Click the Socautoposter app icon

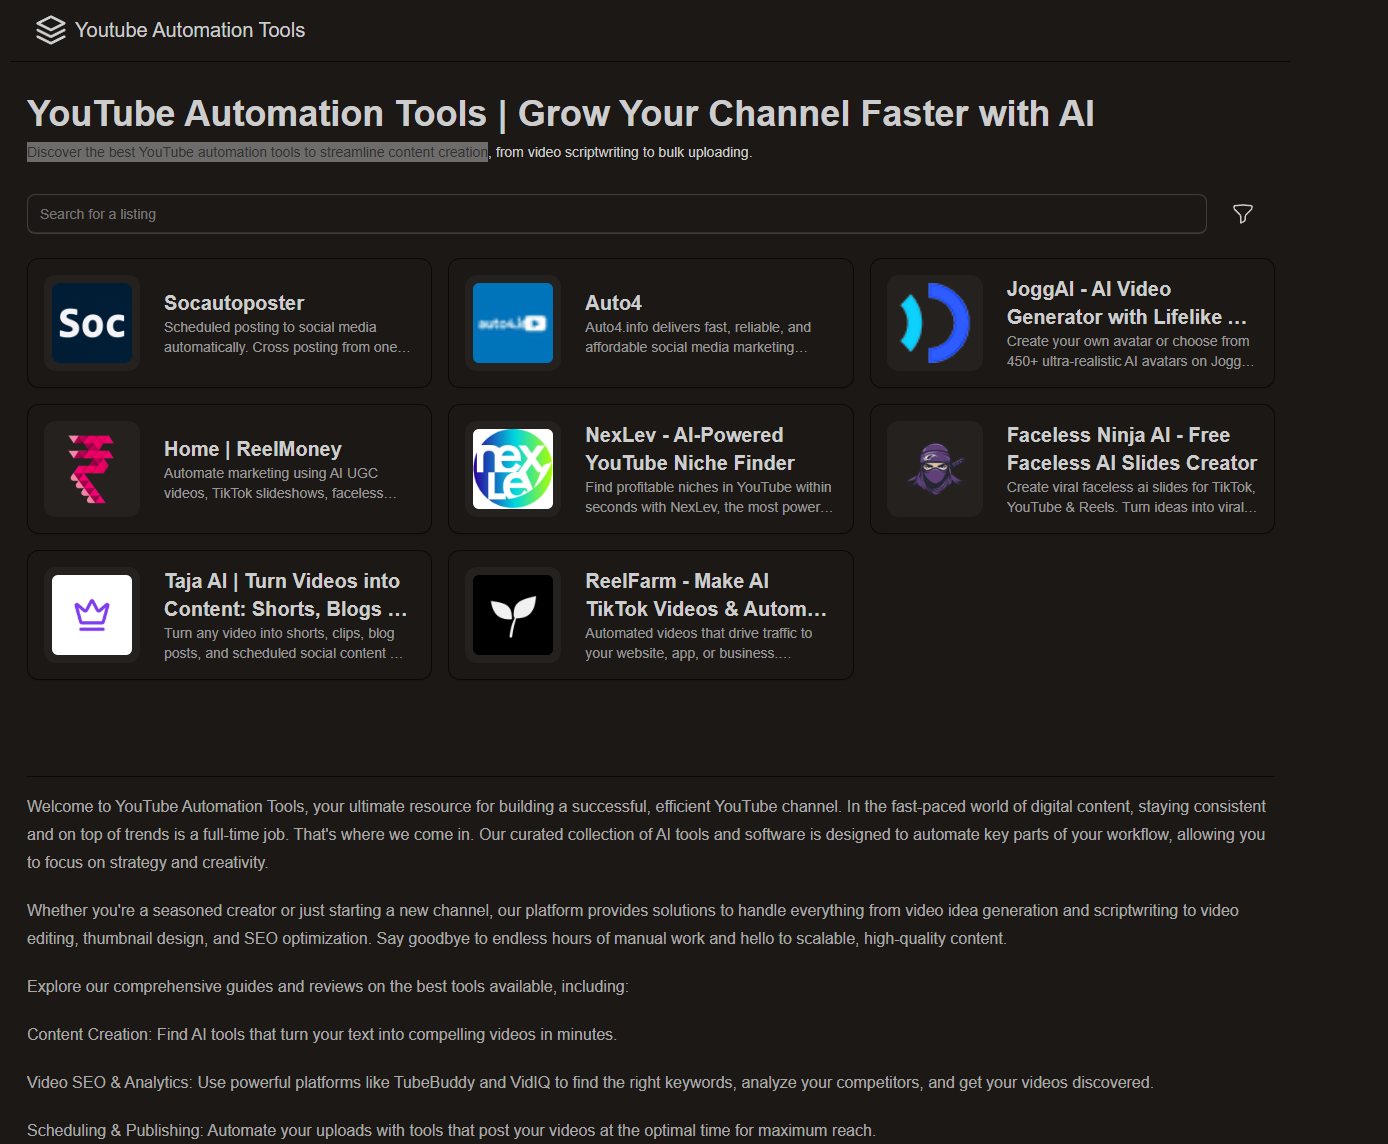click(91, 322)
